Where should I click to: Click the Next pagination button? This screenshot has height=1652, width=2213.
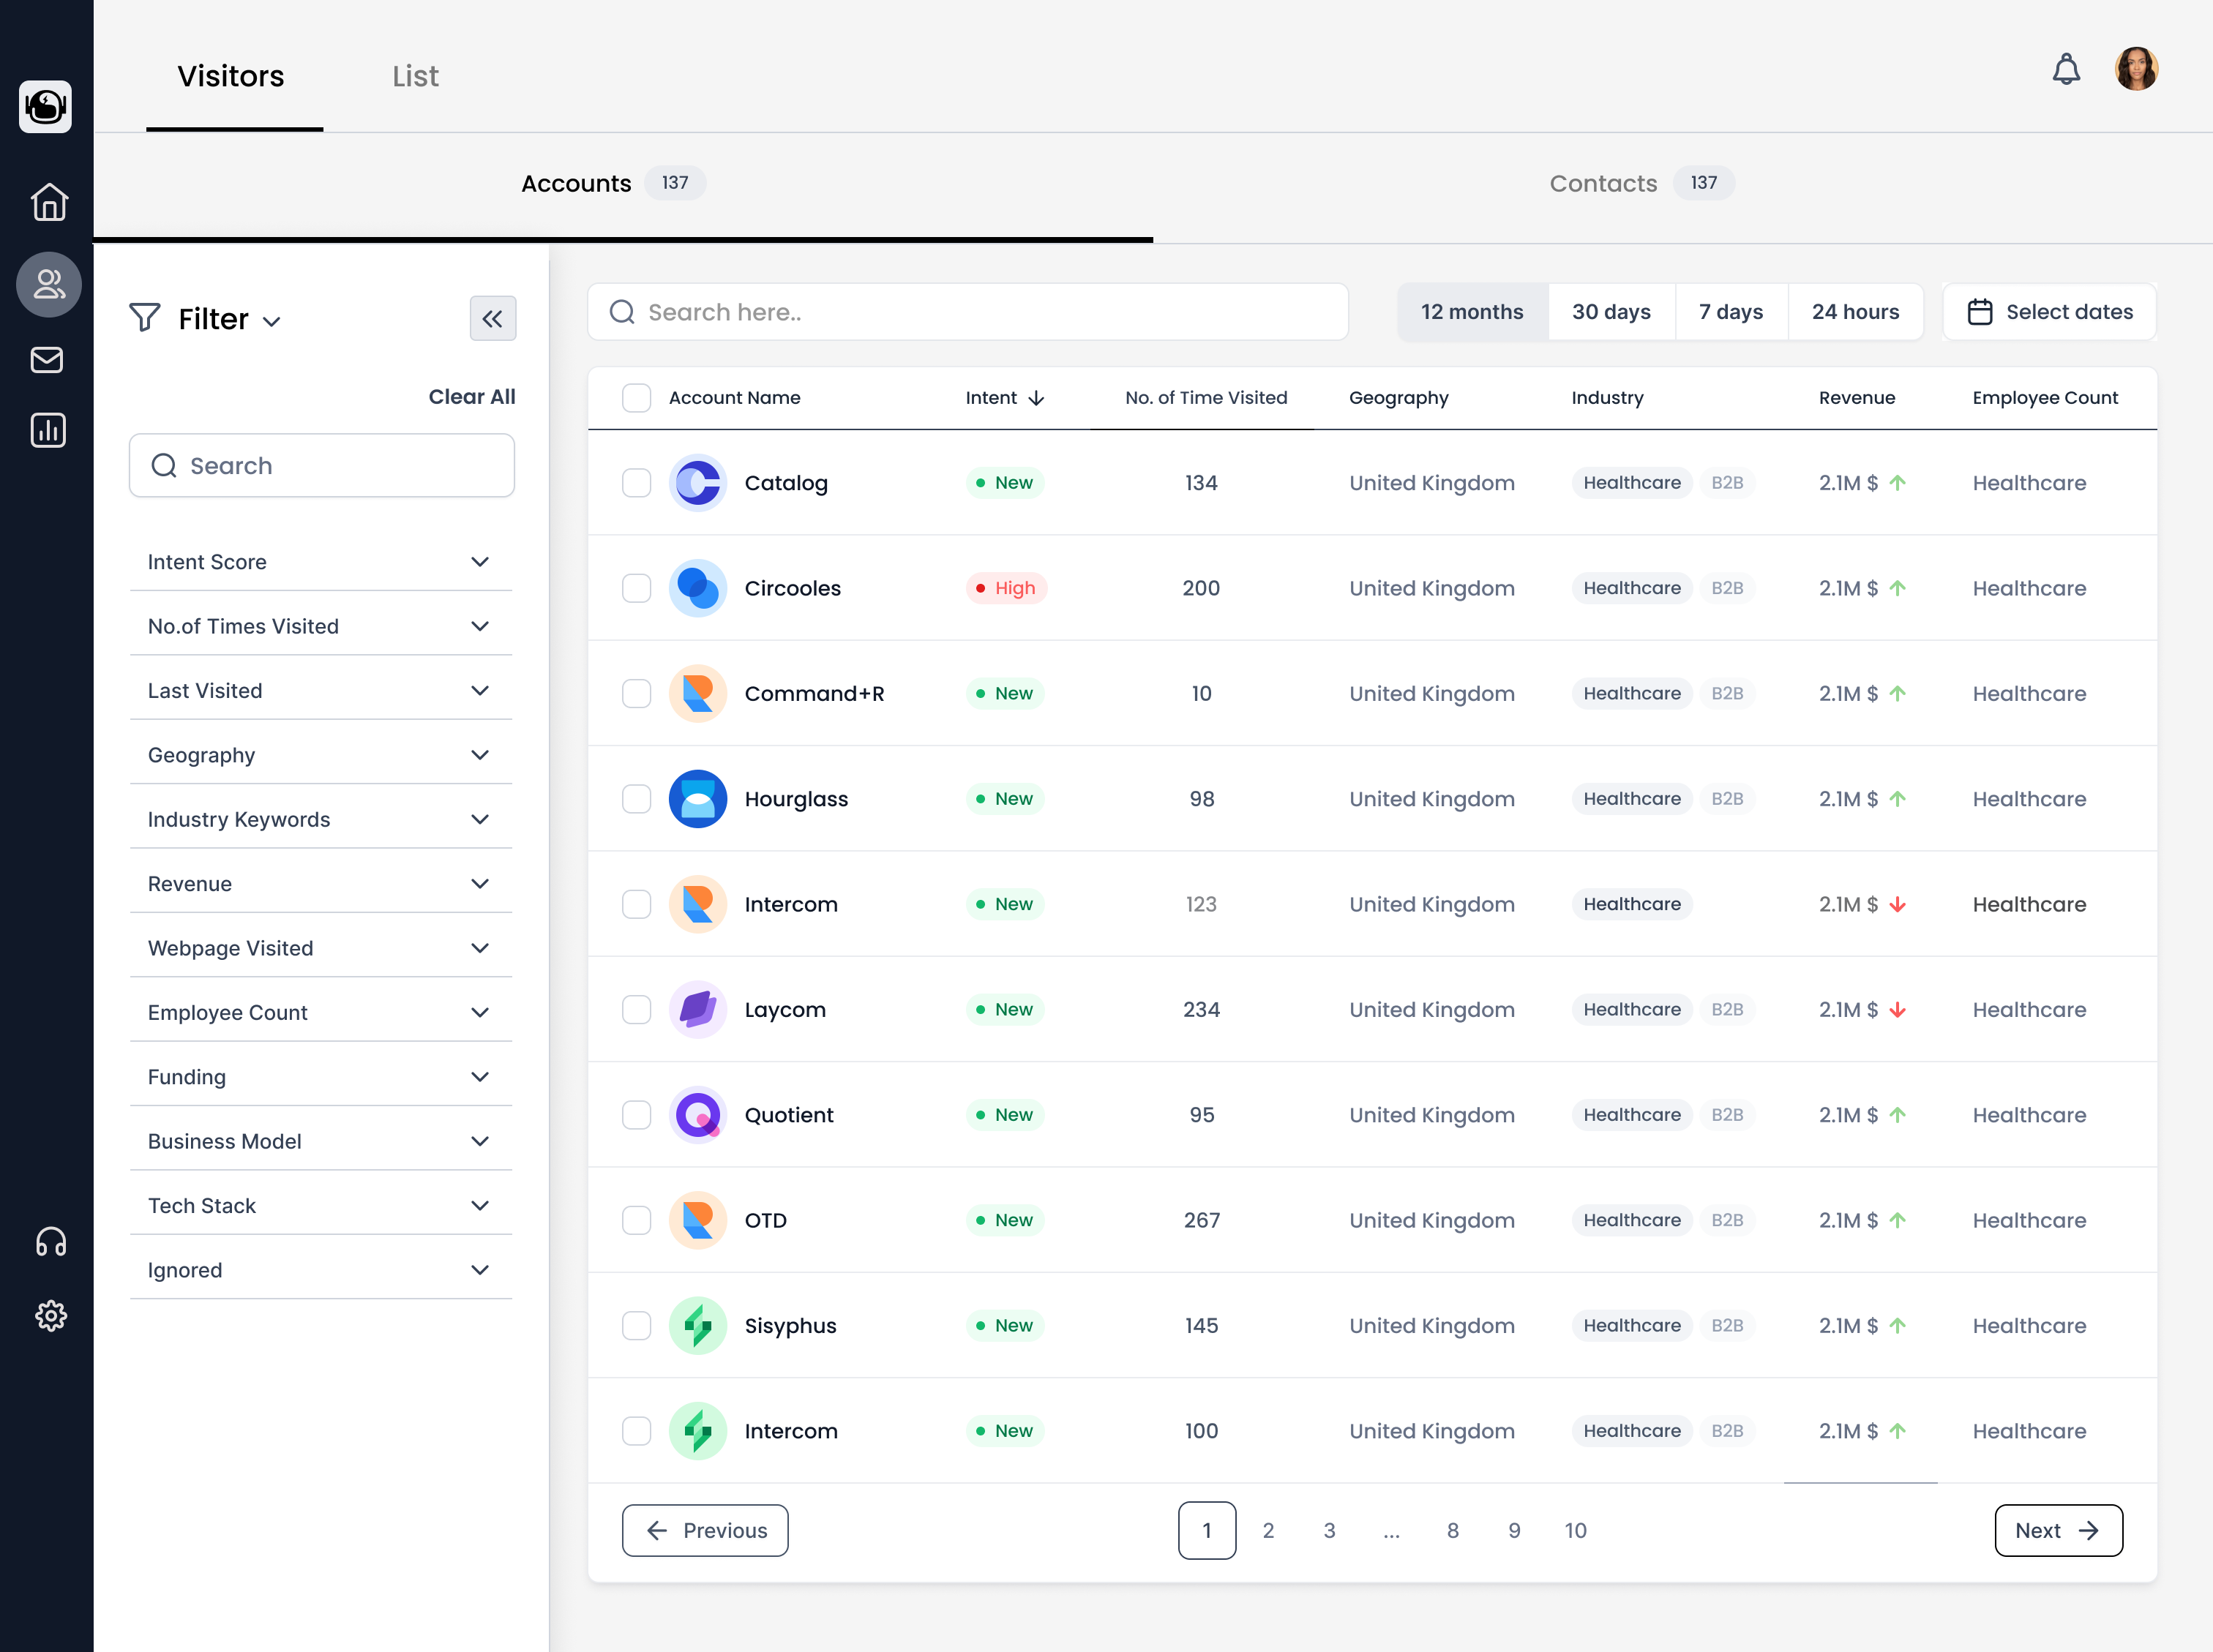point(2057,1530)
